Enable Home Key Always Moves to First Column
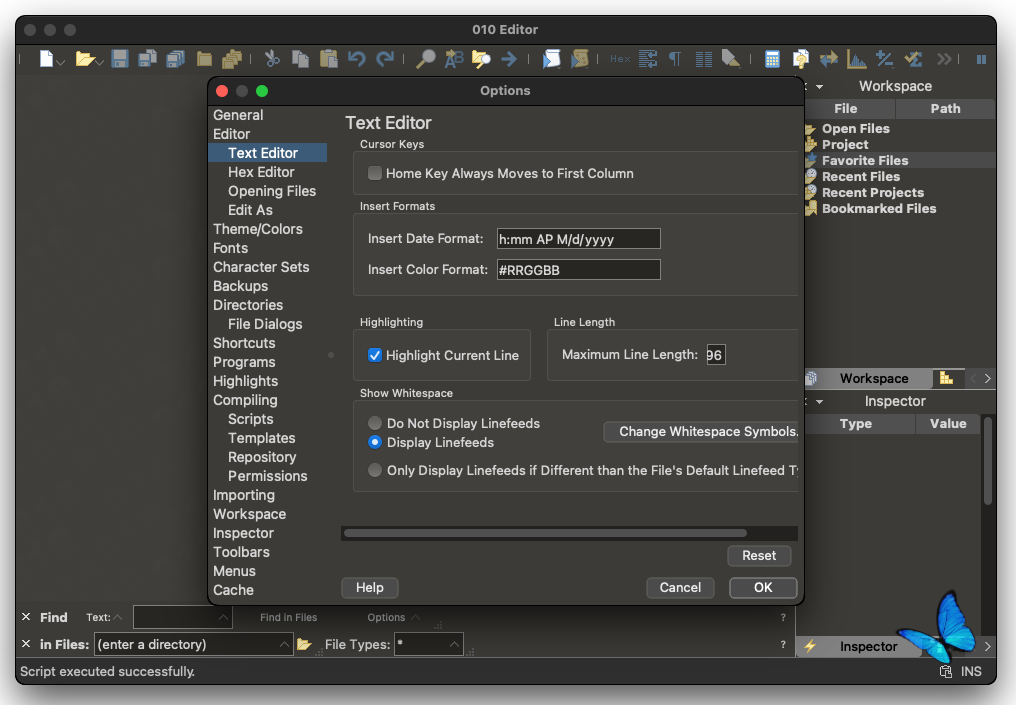Viewport: 1016px width, 705px height. (x=375, y=173)
